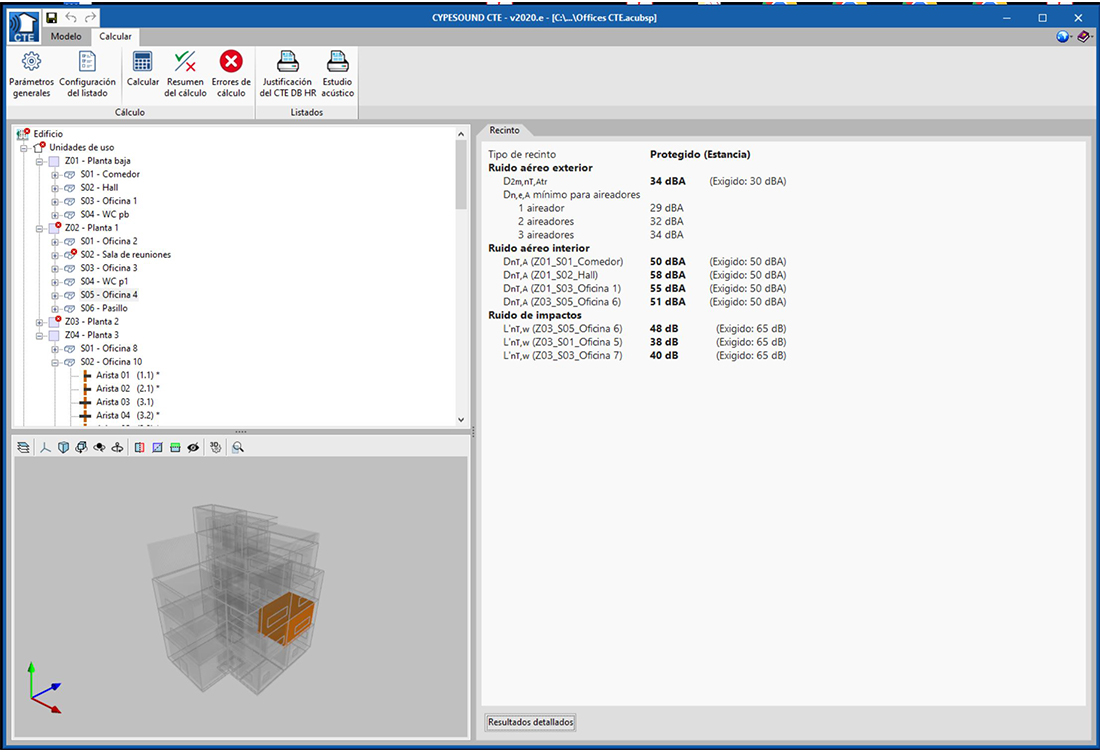Toggle the vertical section plane icon
This screenshot has height=752, width=1100.
(139, 448)
